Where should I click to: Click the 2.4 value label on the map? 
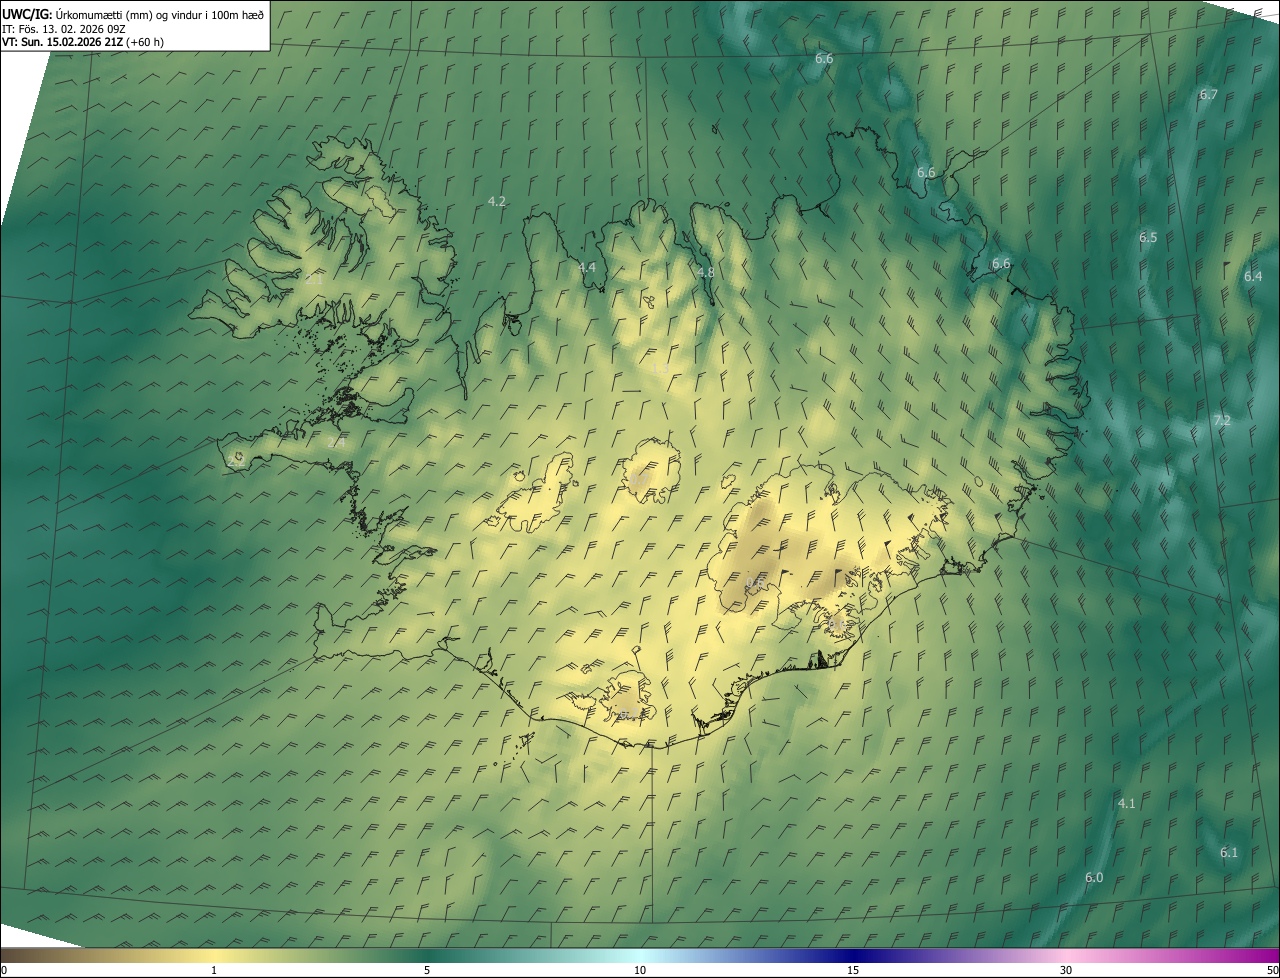click(x=337, y=441)
